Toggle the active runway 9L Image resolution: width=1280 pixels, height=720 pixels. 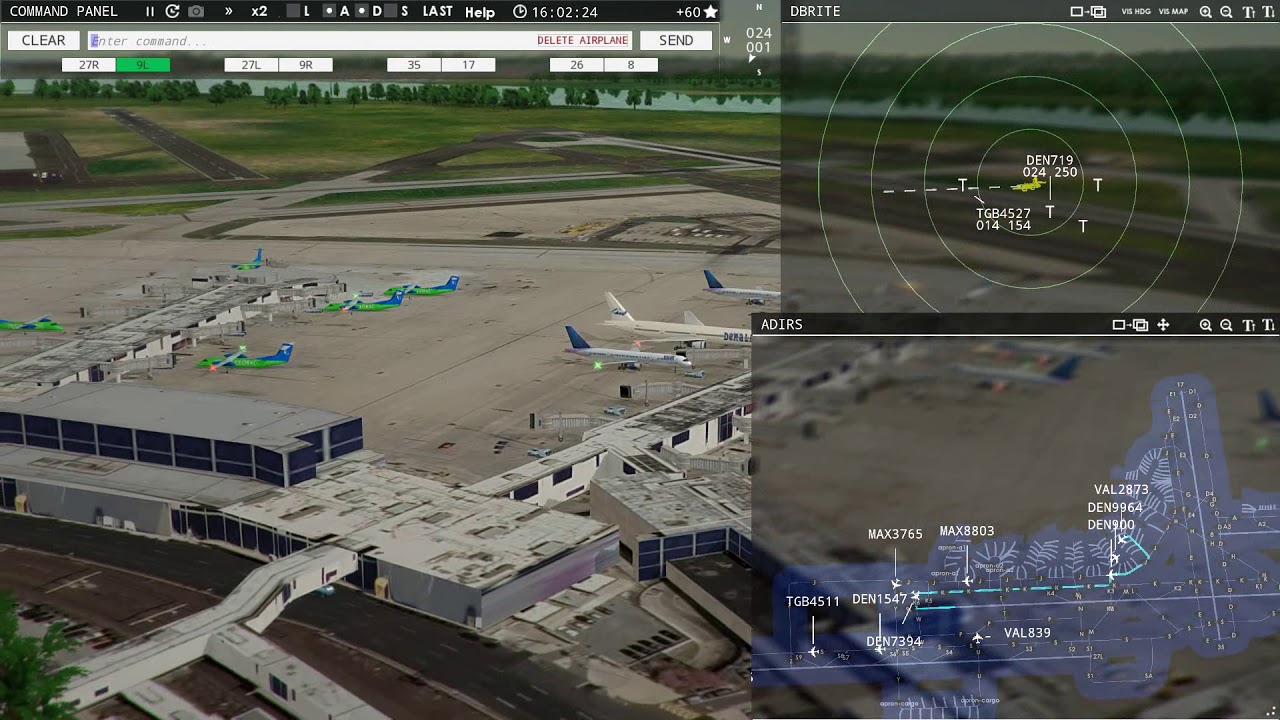143,65
